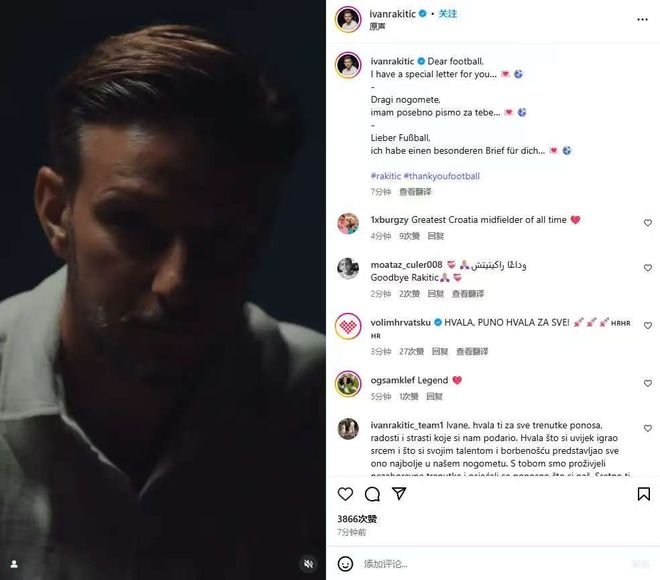
Task: Open the comment bubble icon below the post
Action: point(372,494)
